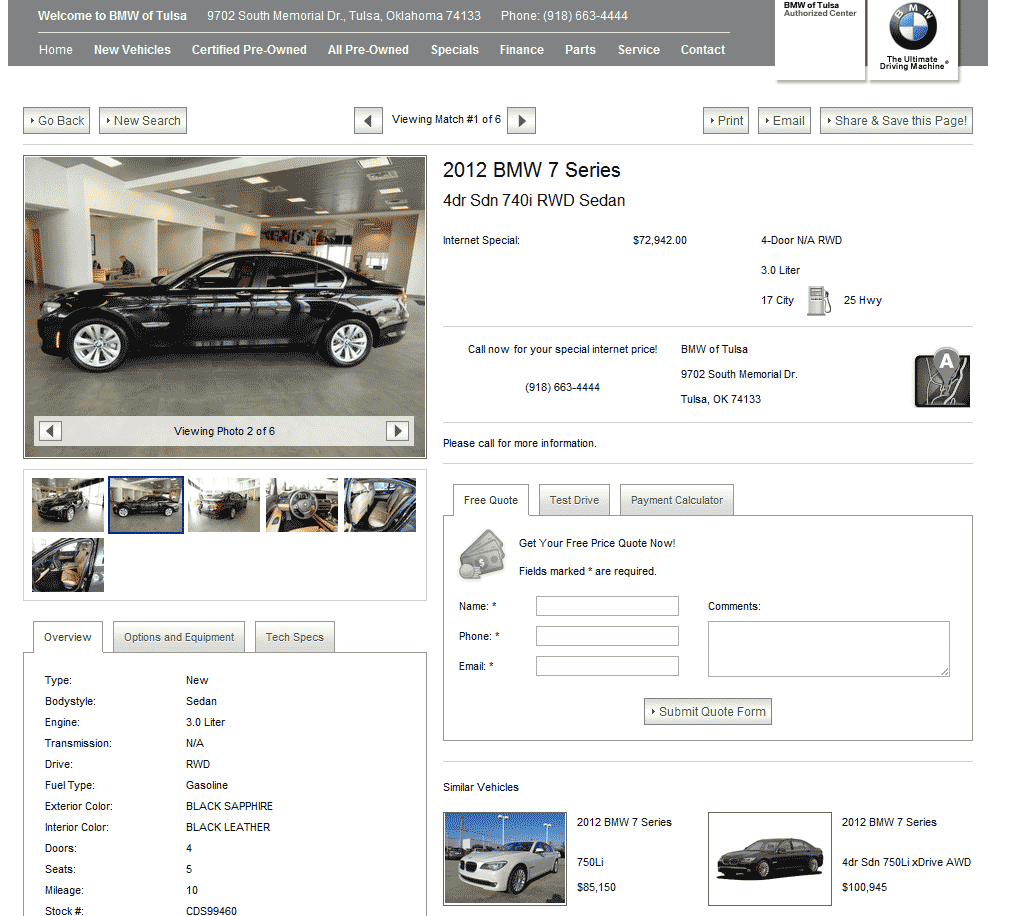
Task: Open the Specials menu
Action: pos(455,49)
